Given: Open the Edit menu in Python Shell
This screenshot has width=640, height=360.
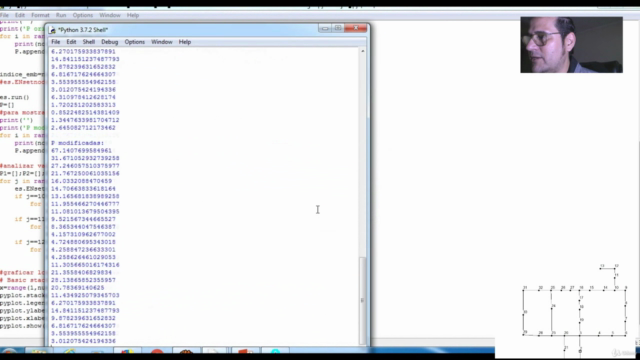Looking at the screenshot, I should tap(71, 42).
